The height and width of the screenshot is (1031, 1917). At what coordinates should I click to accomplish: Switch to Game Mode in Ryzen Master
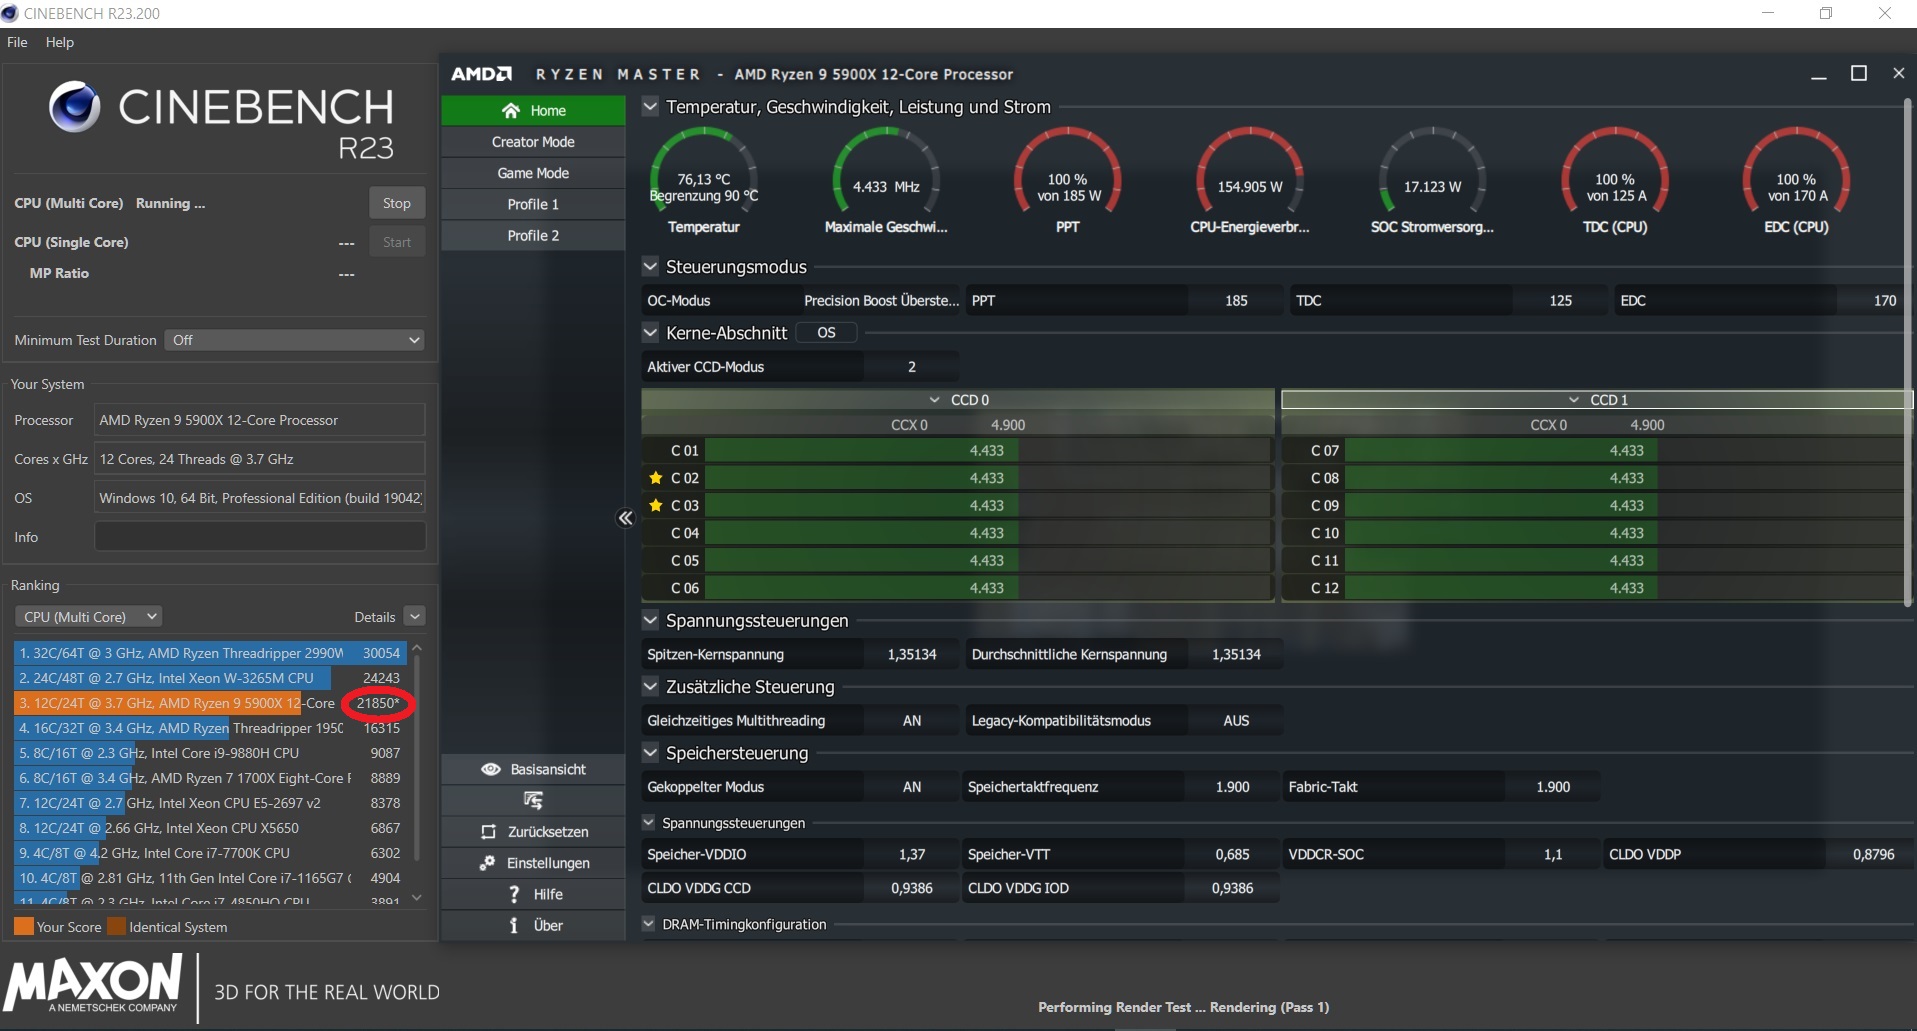[533, 173]
